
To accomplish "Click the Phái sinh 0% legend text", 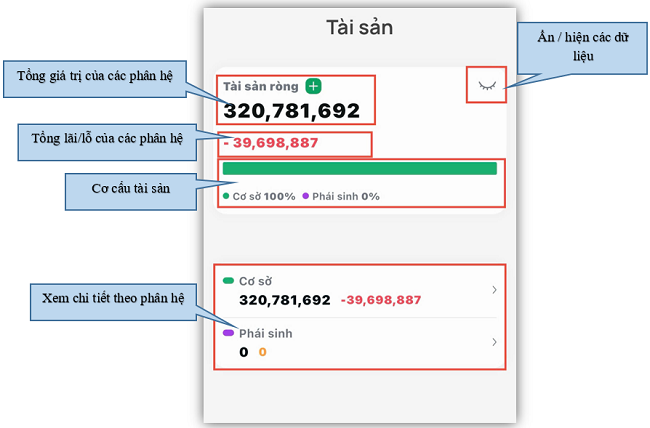I will (x=346, y=196).
